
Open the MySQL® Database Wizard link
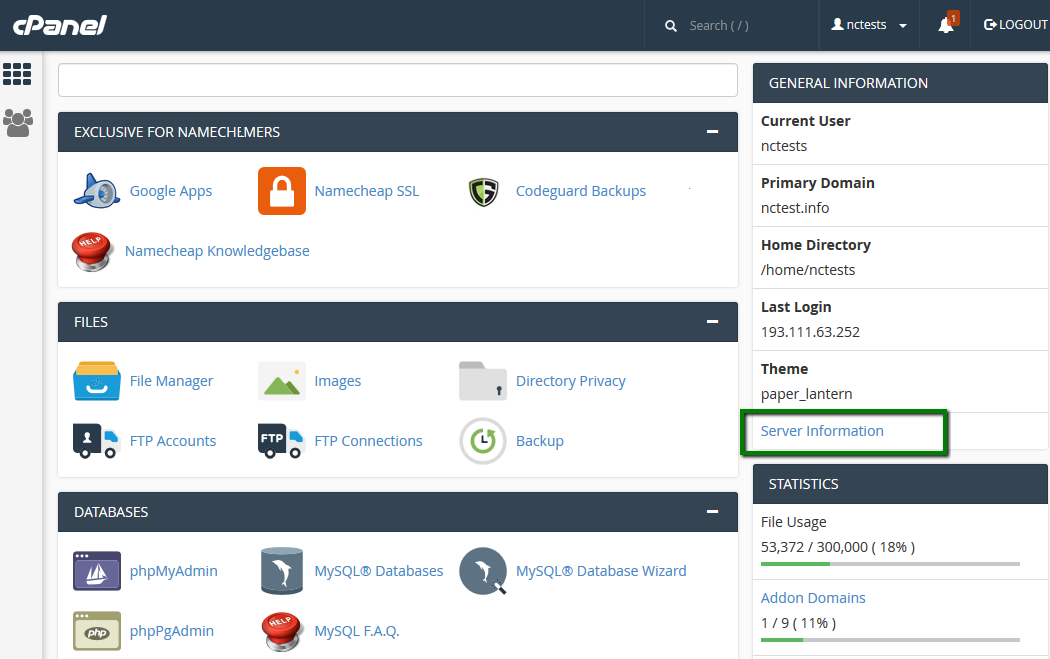click(601, 571)
